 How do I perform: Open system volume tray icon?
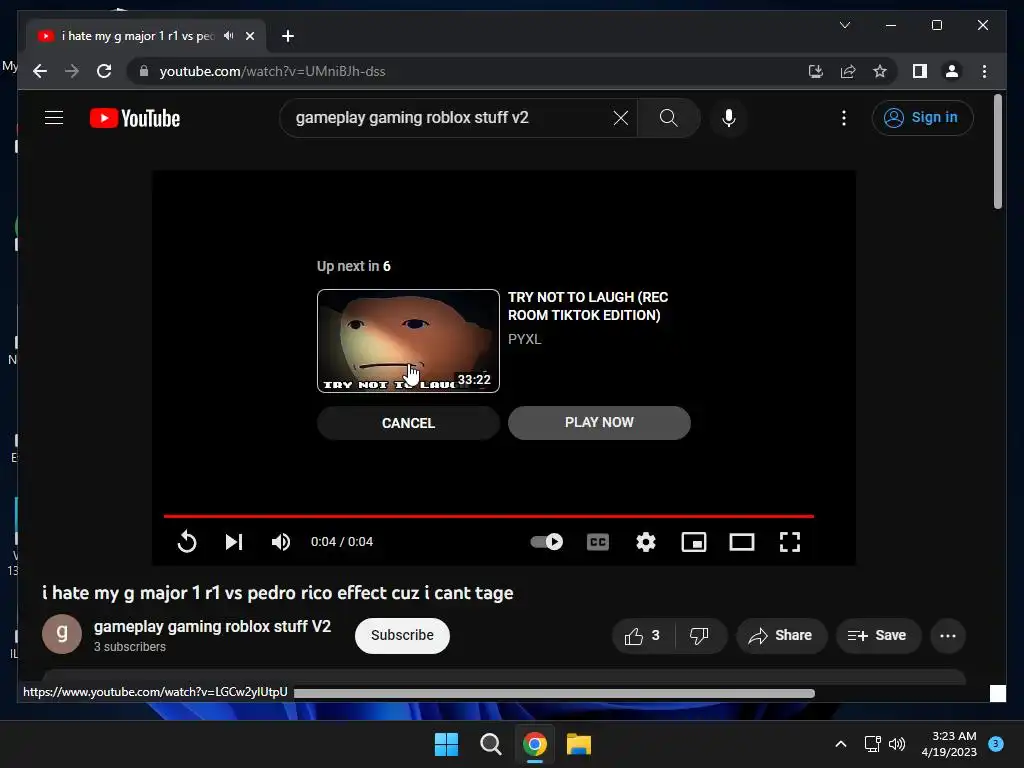coord(897,744)
